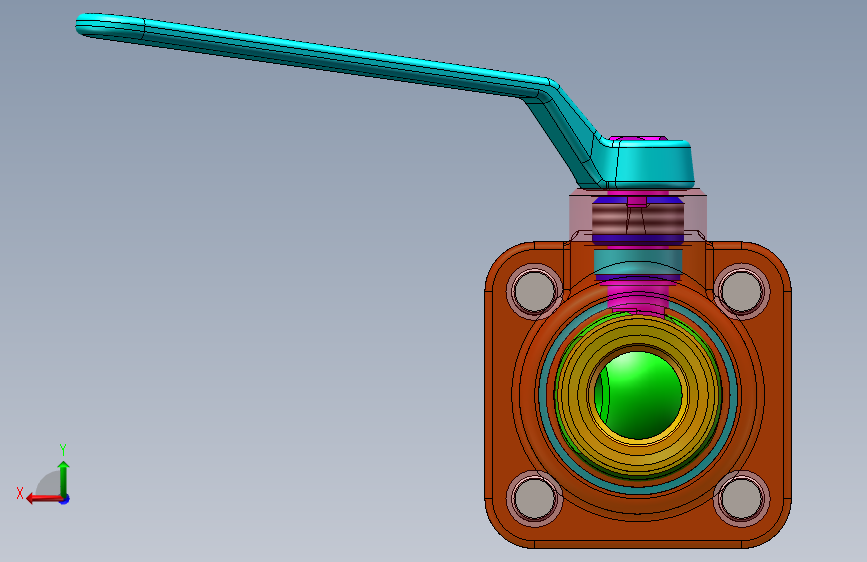Select the top-right flange bolt
Screen dimensions: 867x562
coord(742,292)
